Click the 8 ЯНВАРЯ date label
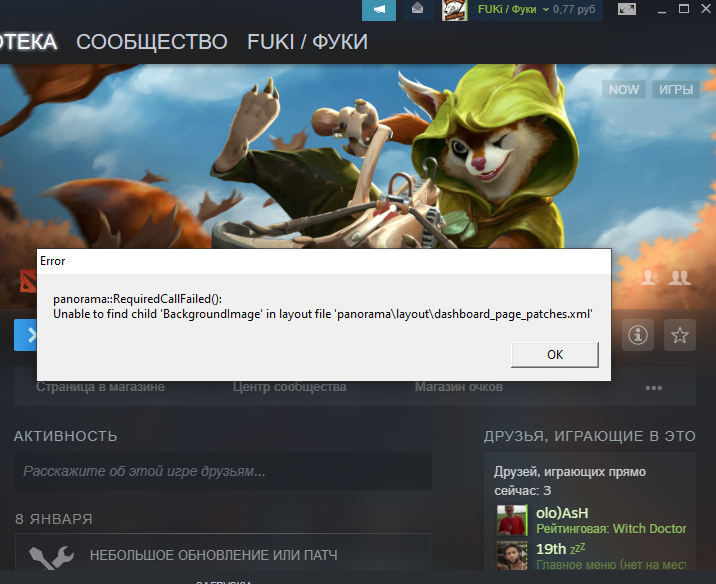This screenshot has width=716, height=584. point(54,519)
